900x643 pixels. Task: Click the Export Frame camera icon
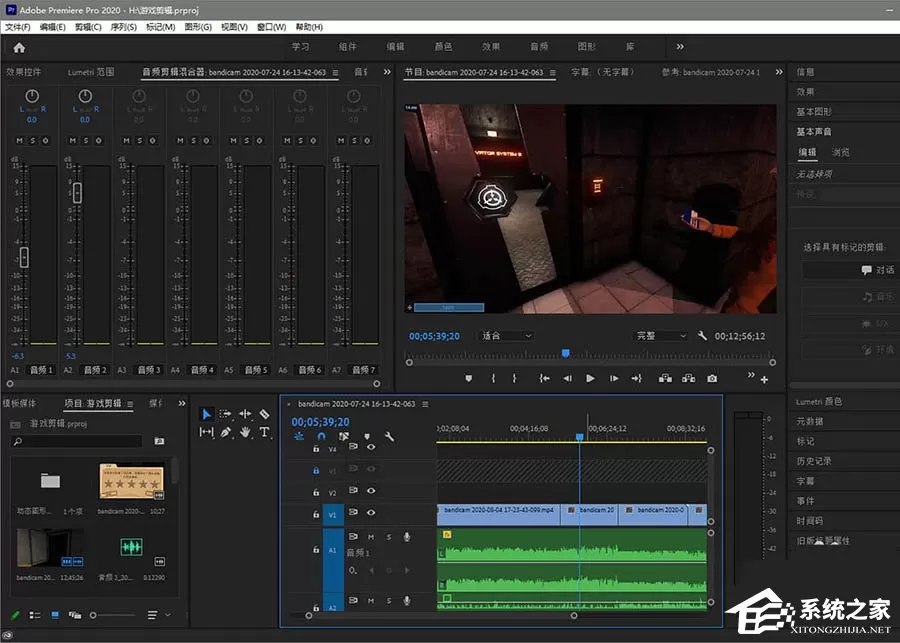[x=712, y=378]
